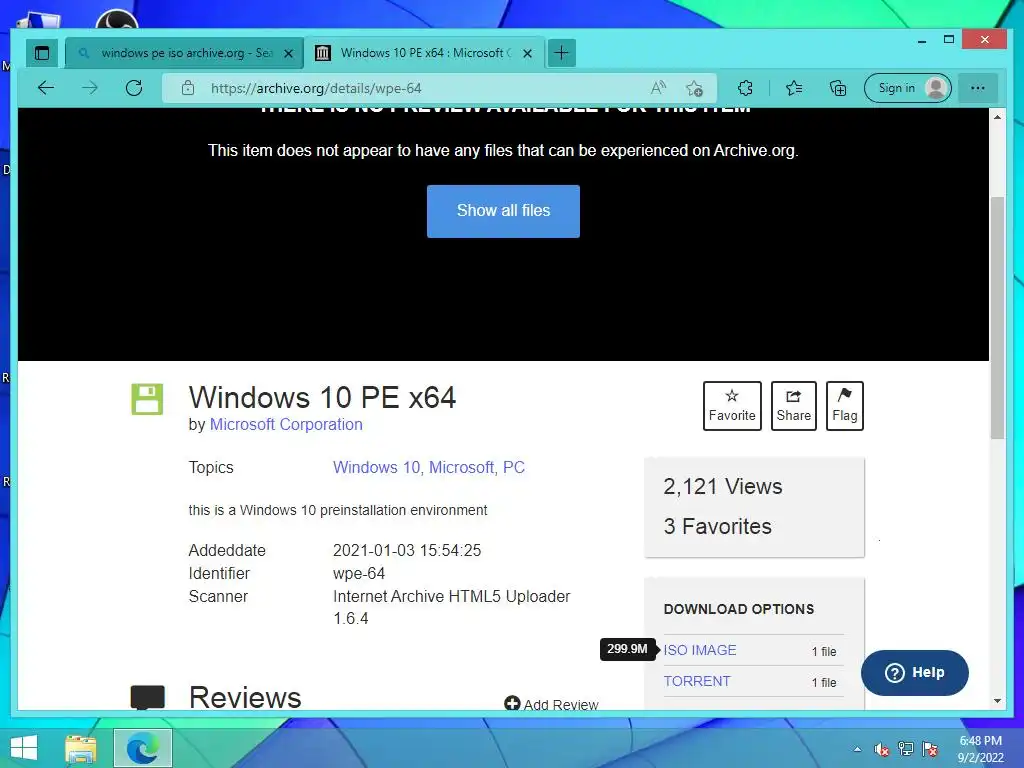Click the network tray icon
The height and width of the screenshot is (768, 1024).
906,749
